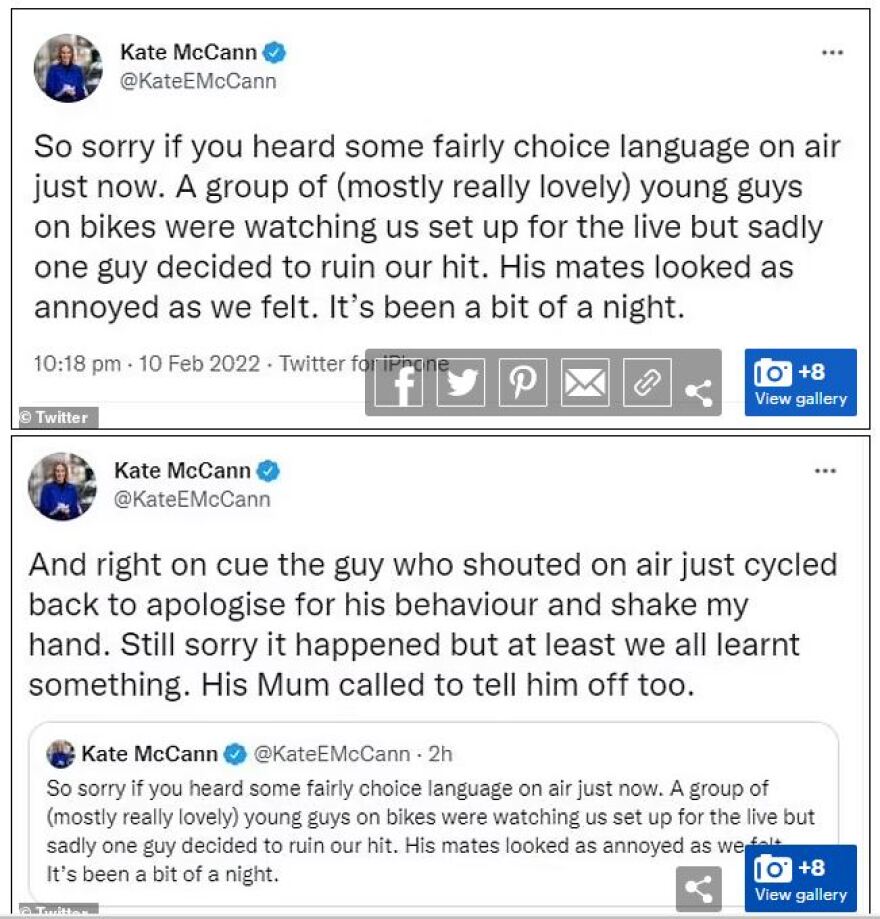The height and width of the screenshot is (919, 880).
Task: Click the profile photo in the second tweet
Action: click(x=62, y=486)
